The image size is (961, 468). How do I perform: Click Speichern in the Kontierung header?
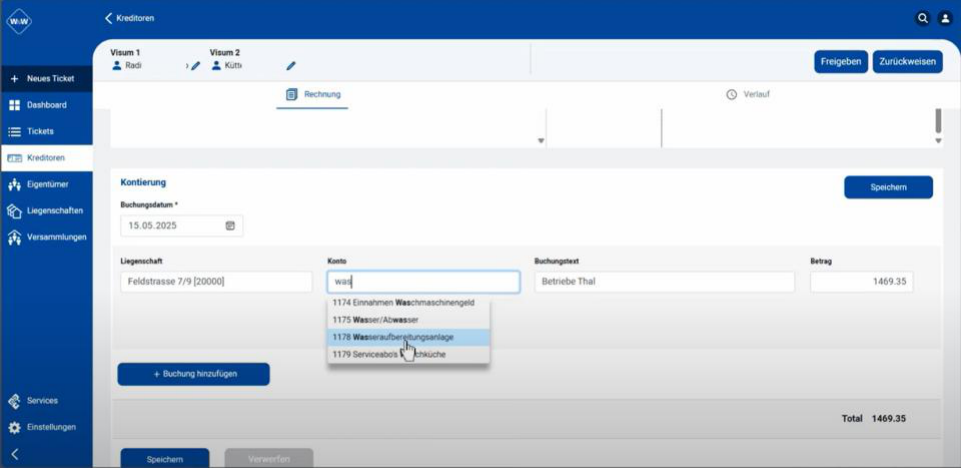click(888, 187)
